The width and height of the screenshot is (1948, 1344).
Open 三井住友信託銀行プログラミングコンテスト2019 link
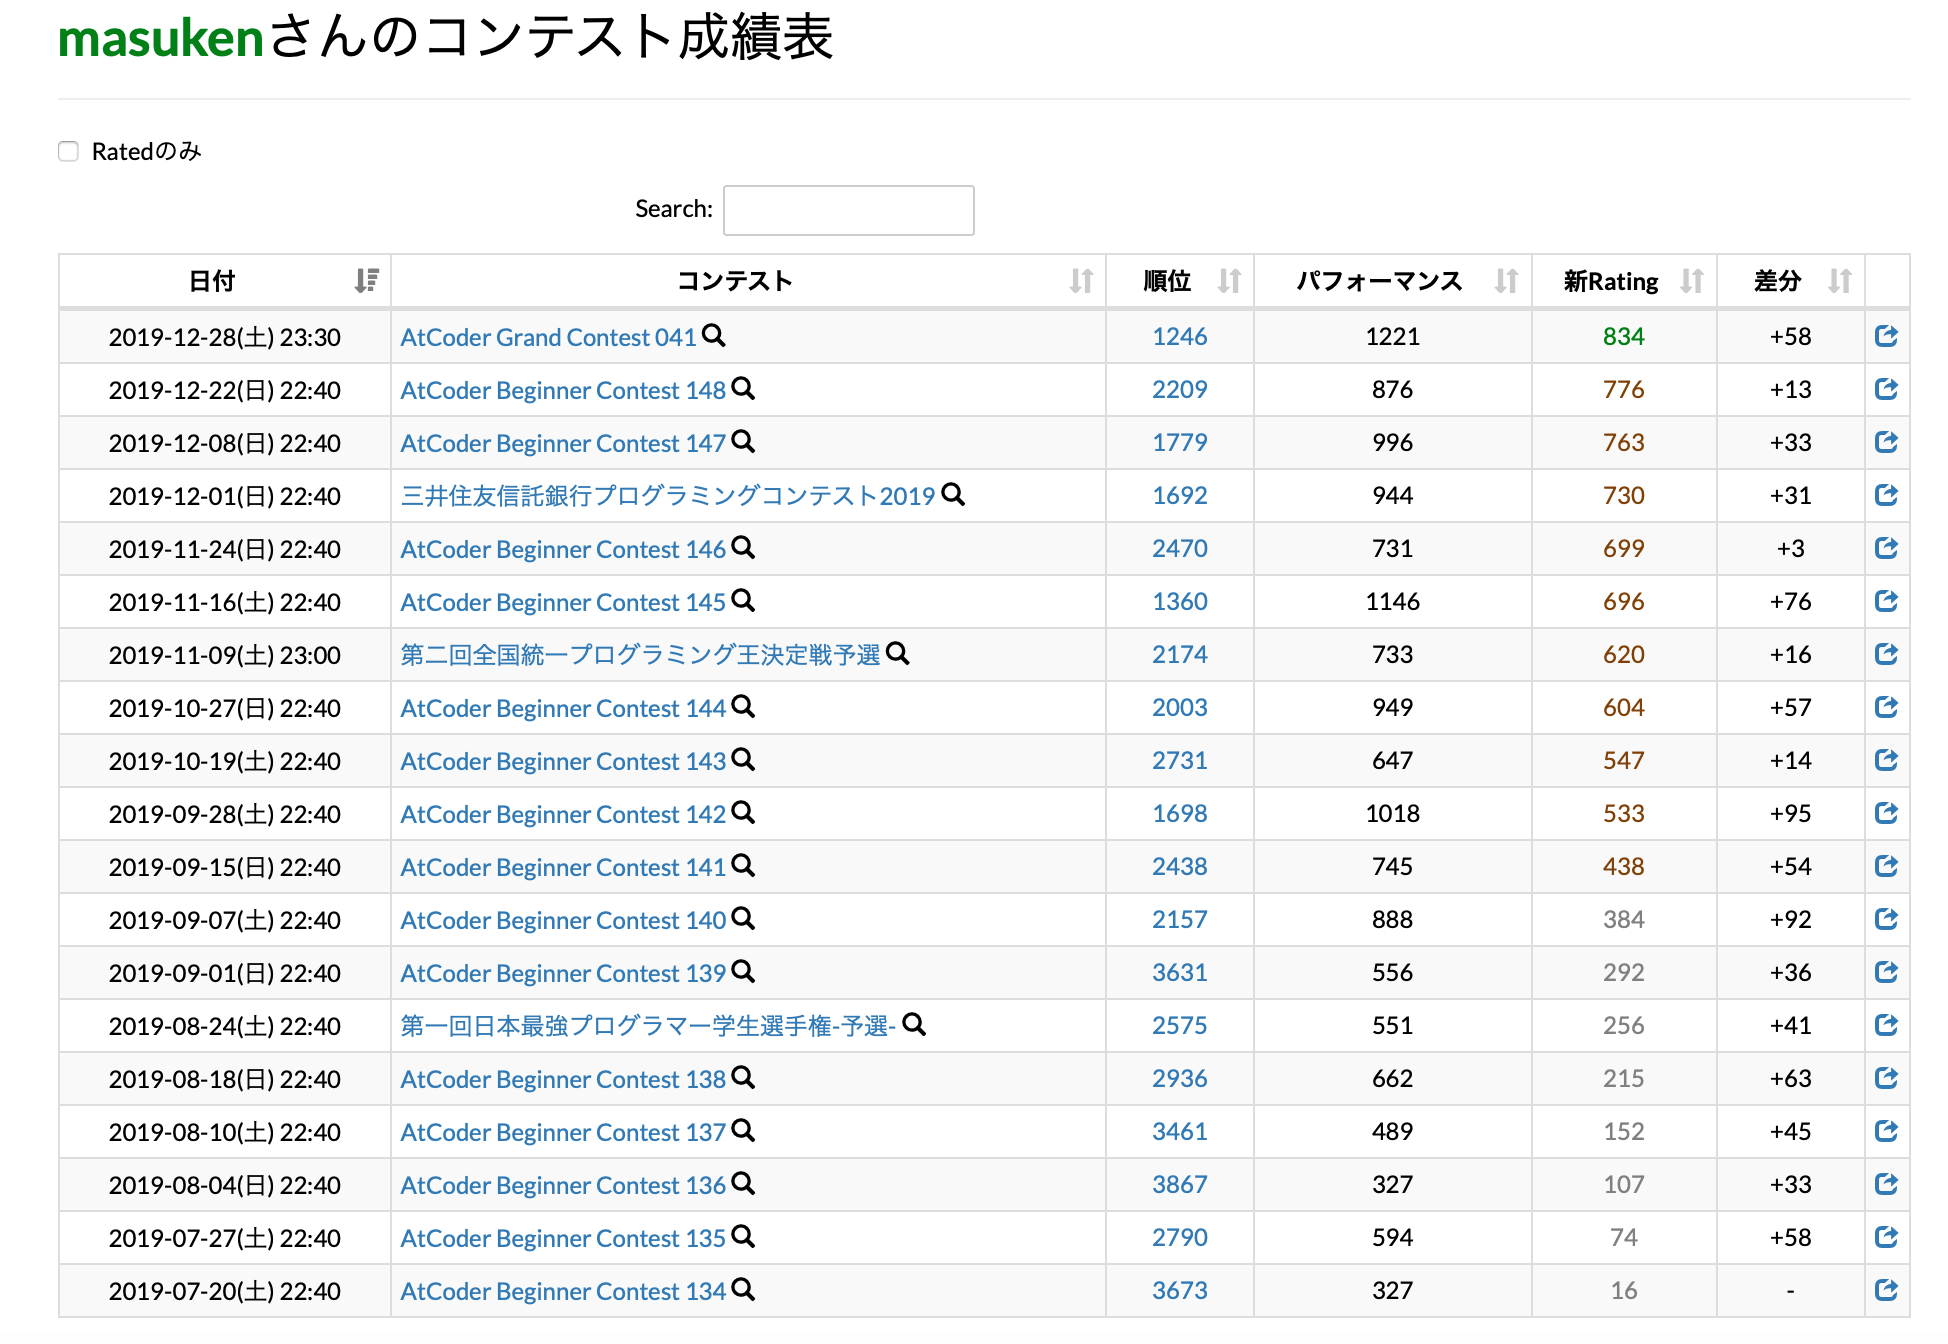tap(668, 496)
